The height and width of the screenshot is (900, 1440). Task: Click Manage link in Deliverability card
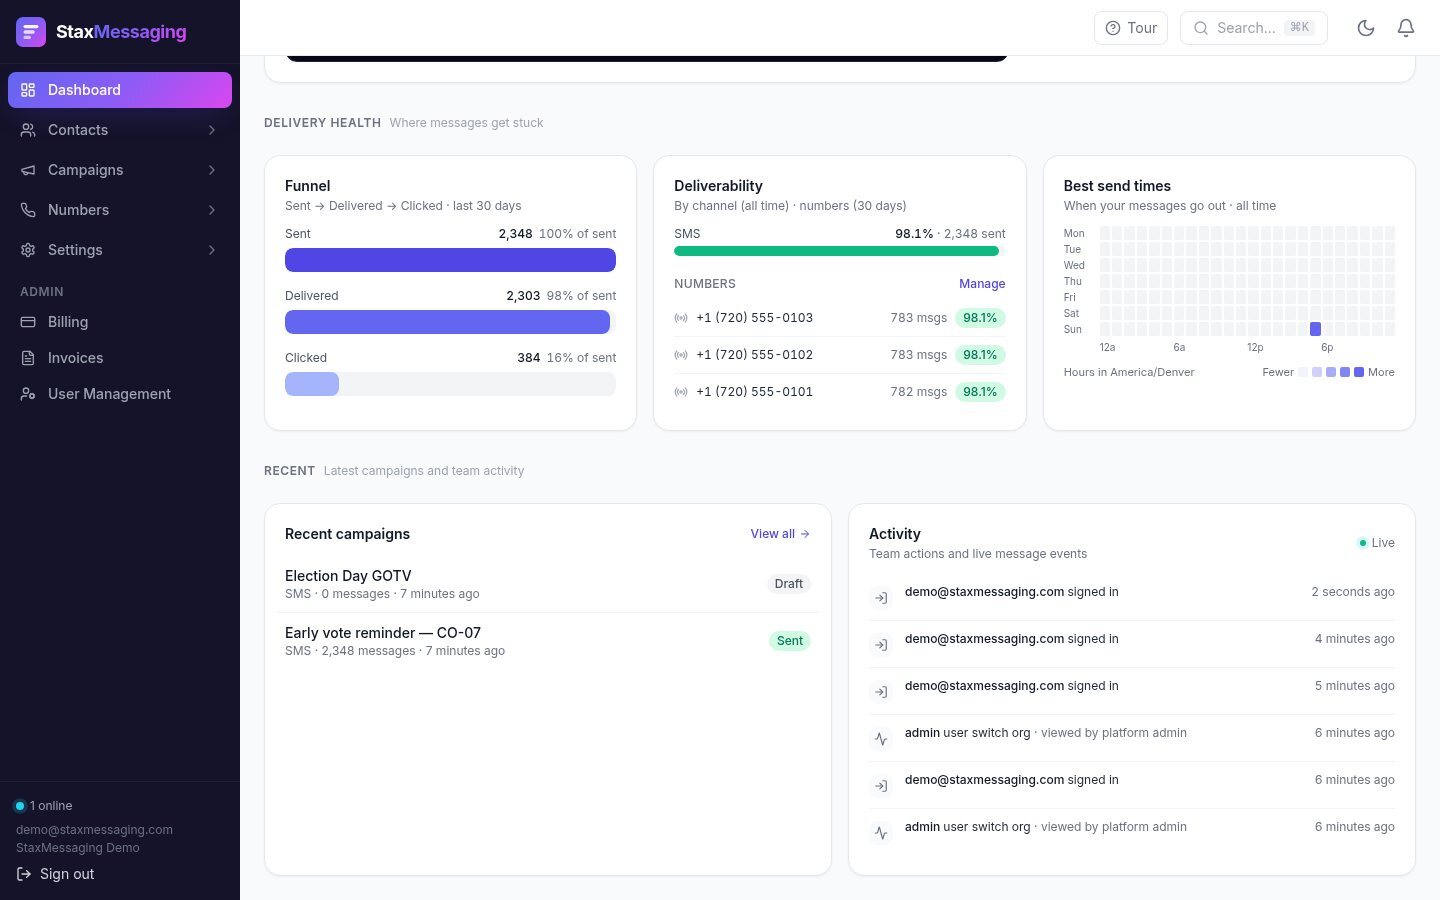(982, 284)
